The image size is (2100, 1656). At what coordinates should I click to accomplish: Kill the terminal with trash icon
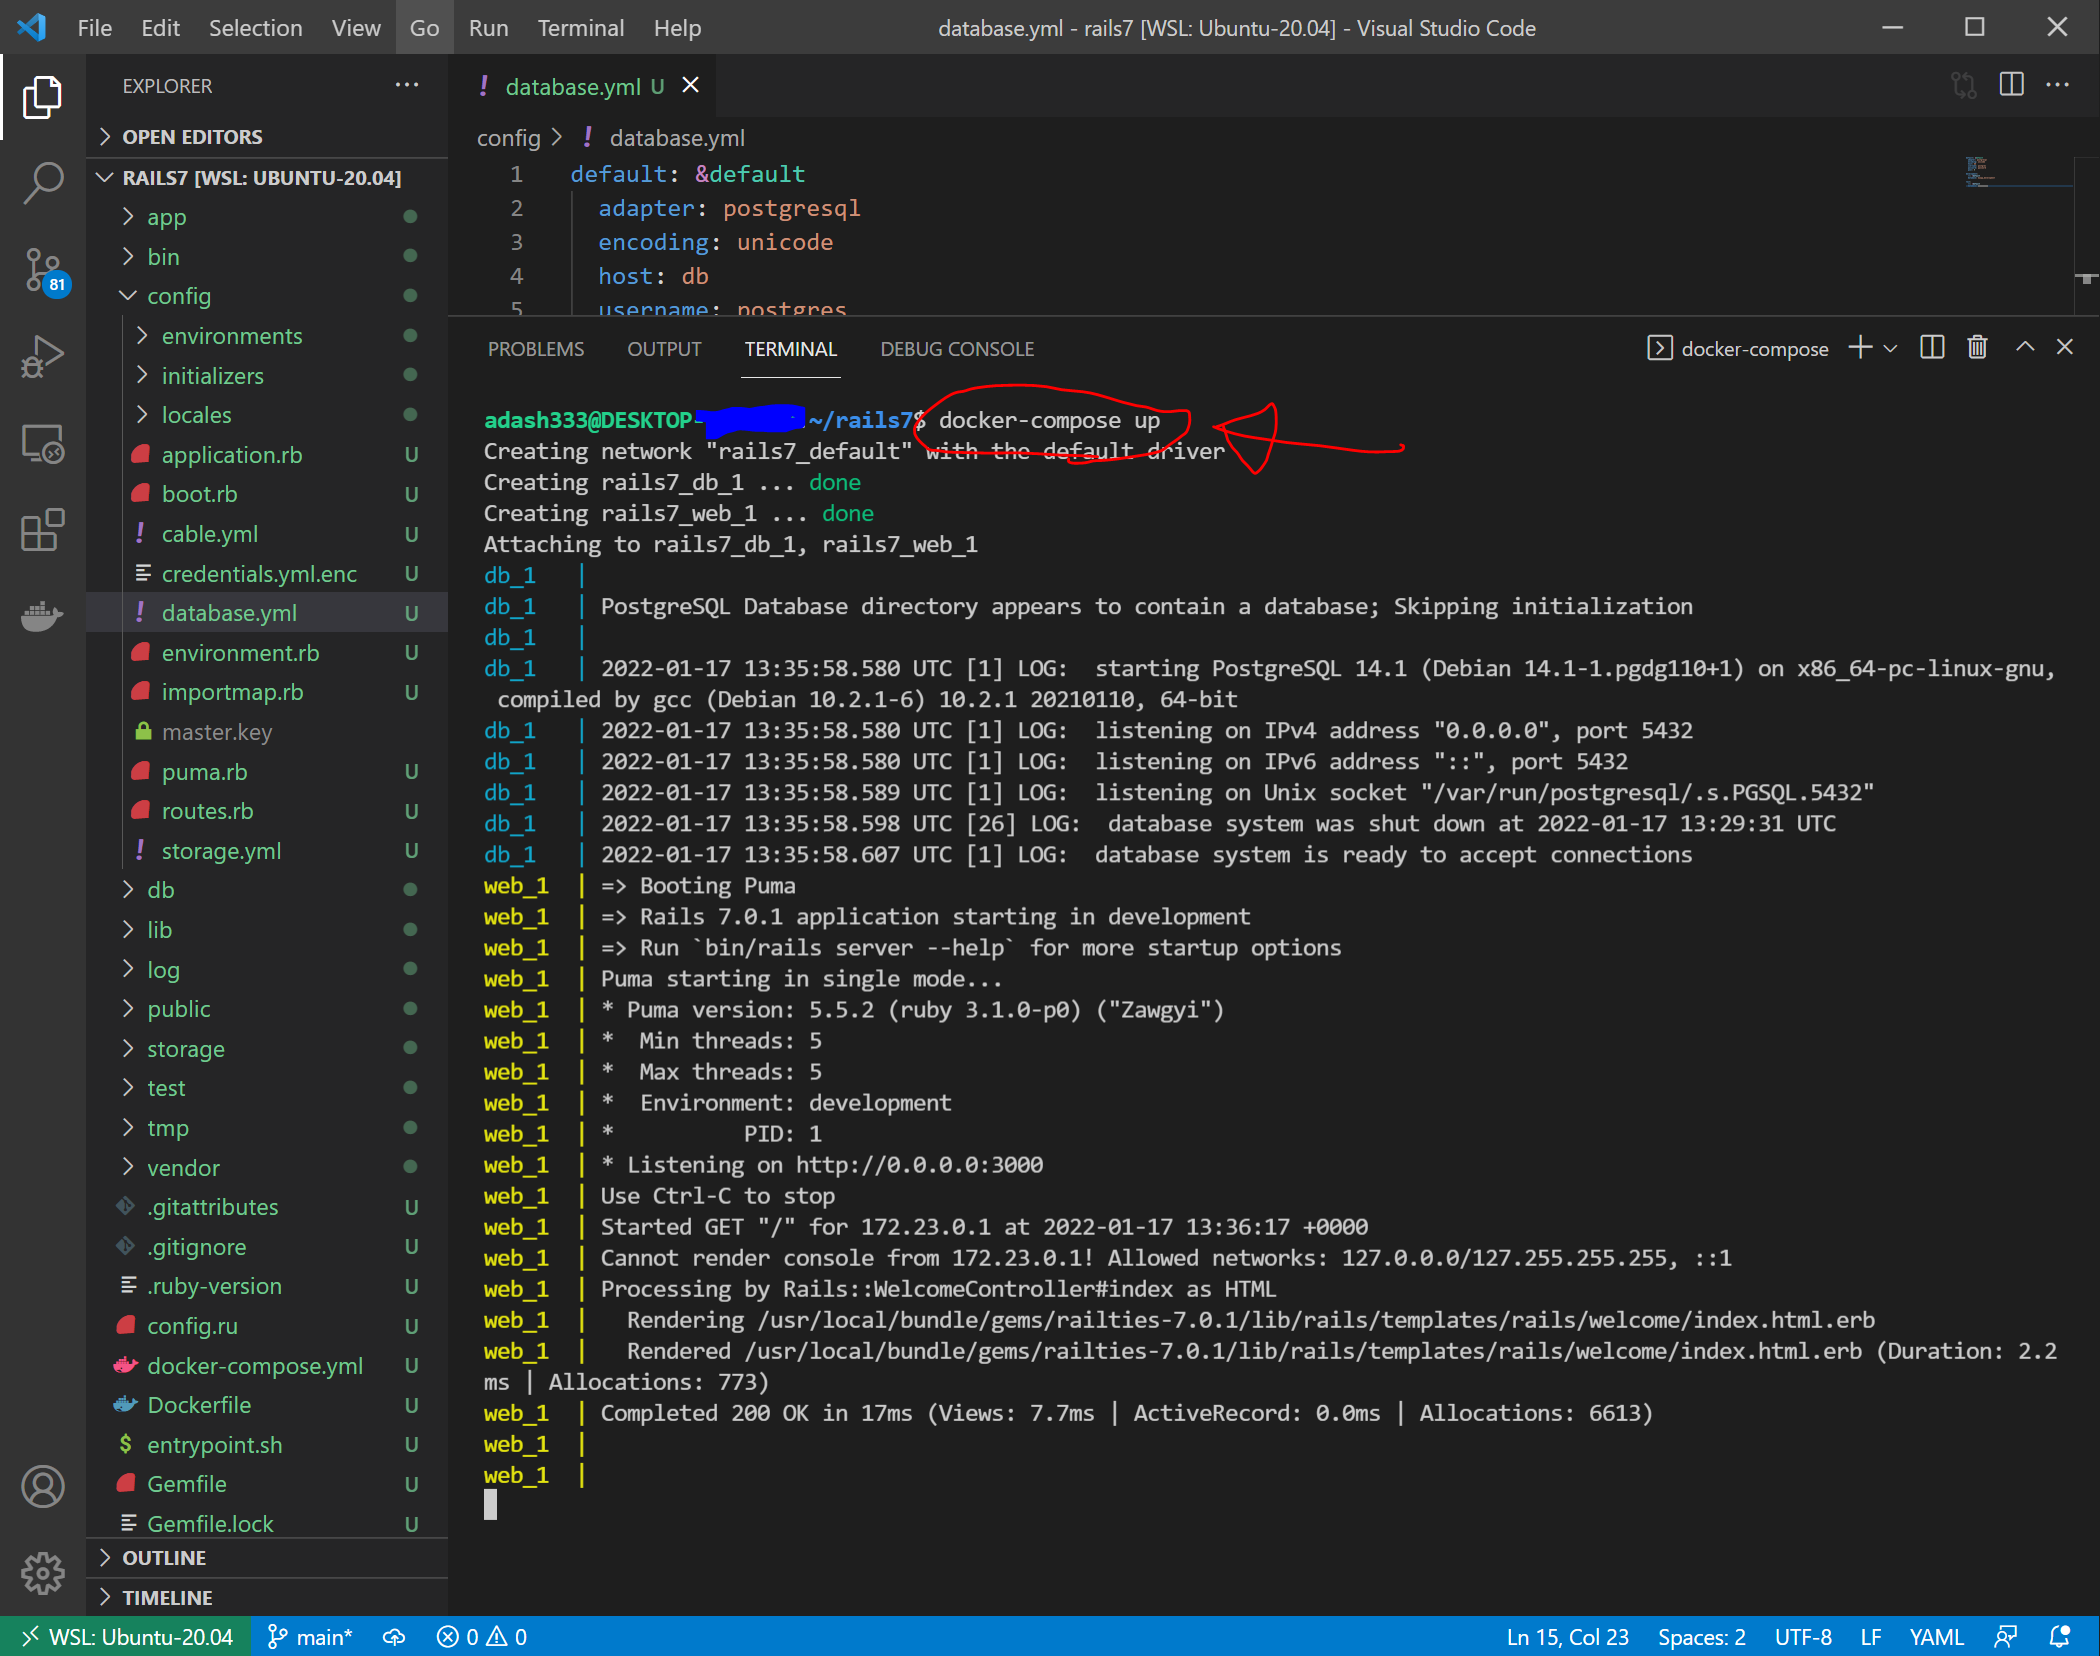[x=1977, y=348]
